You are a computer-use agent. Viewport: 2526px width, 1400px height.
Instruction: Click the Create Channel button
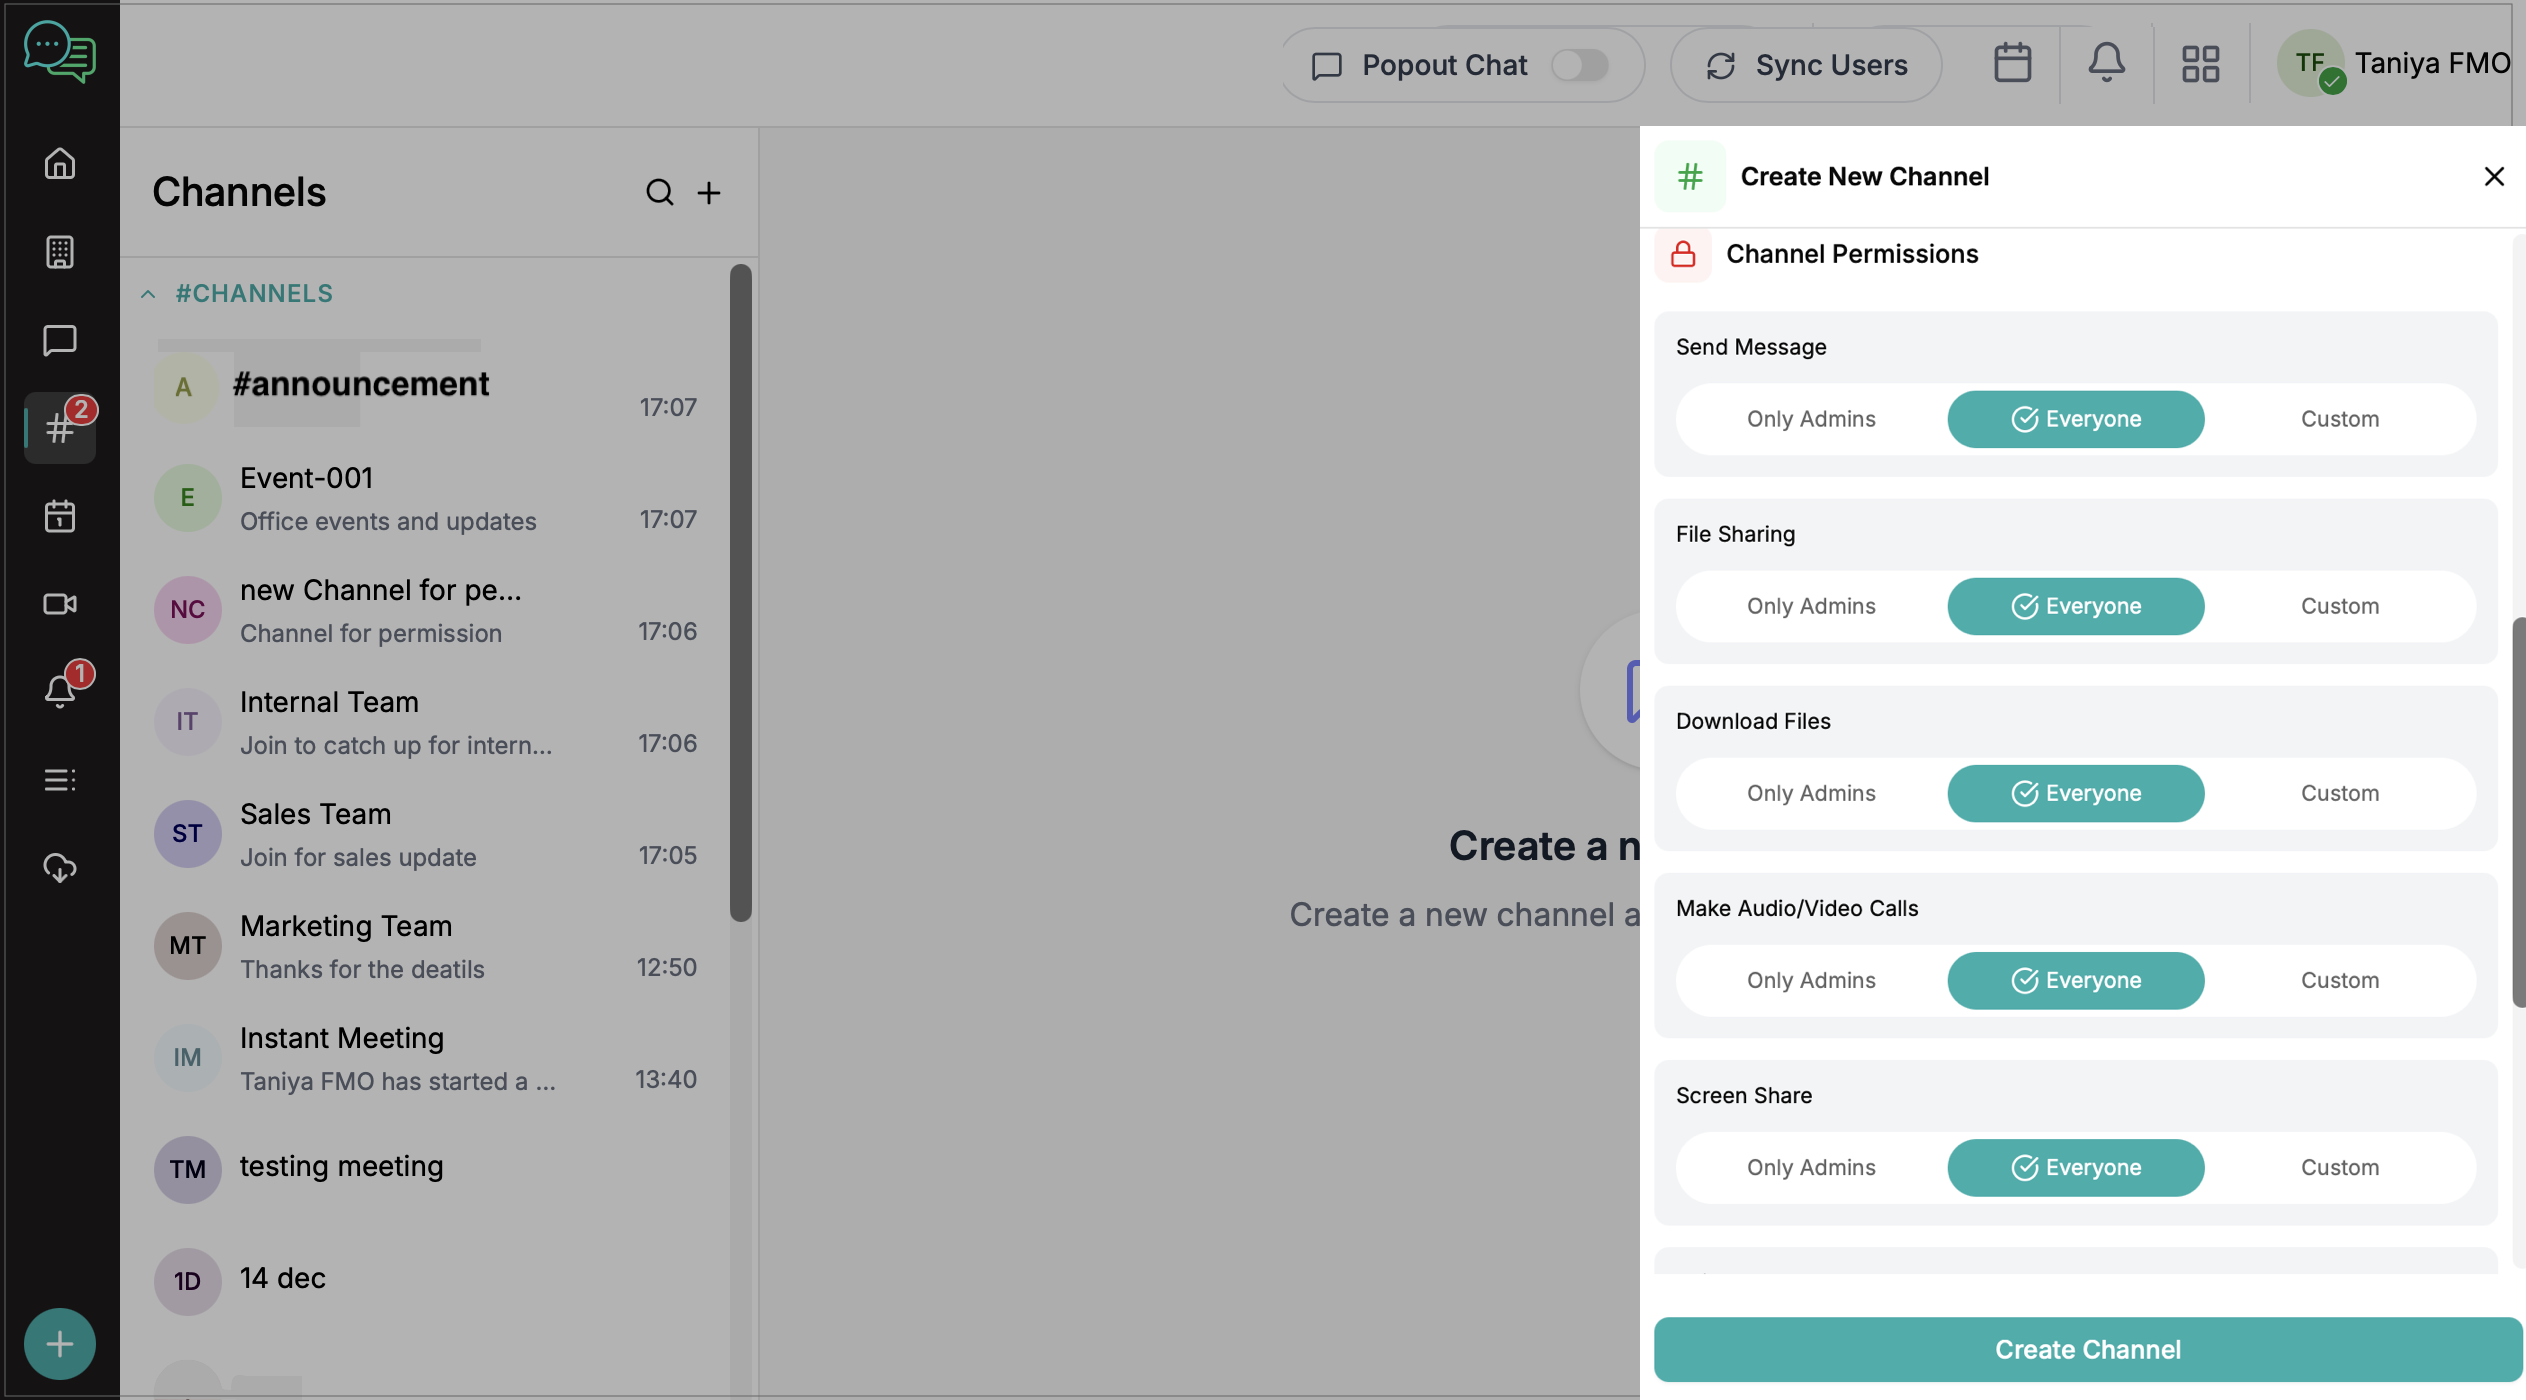(2087, 1349)
